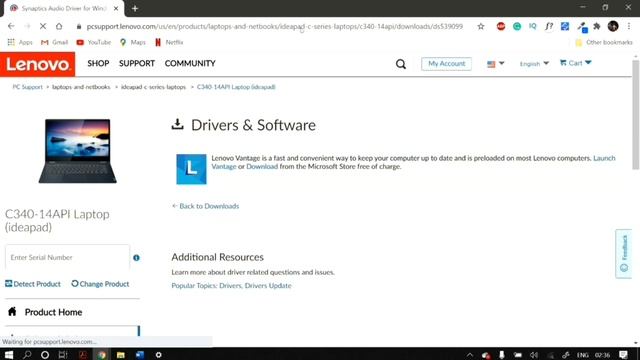640x360 pixels.
Task: Open the Windows Start menu
Action: tap(9, 354)
